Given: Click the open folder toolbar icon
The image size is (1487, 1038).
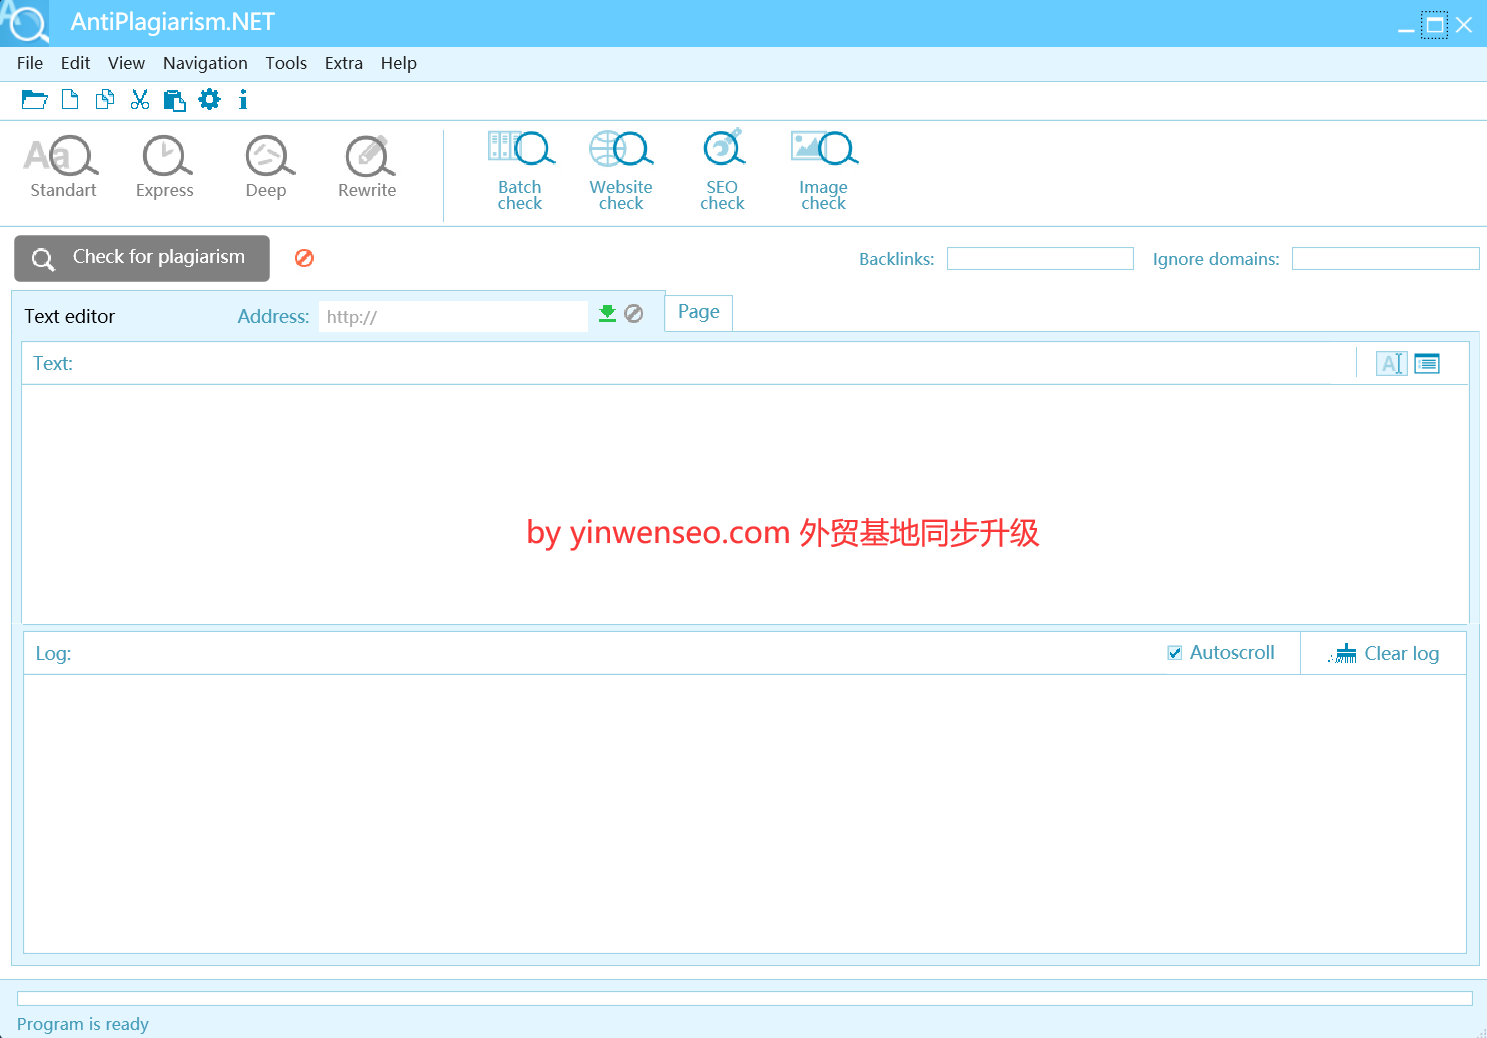Looking at the screenshot, I should coord(34,100).
